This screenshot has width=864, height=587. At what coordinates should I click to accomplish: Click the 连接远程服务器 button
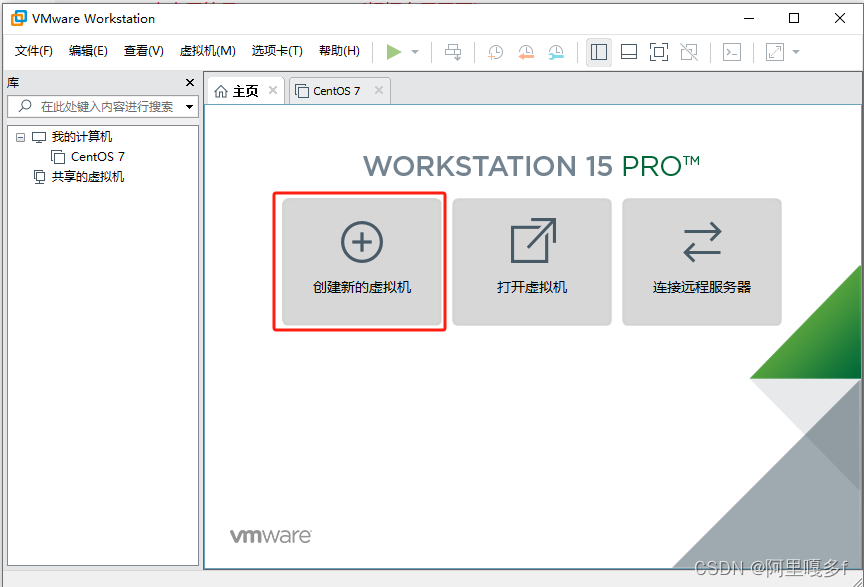[701, 262]
